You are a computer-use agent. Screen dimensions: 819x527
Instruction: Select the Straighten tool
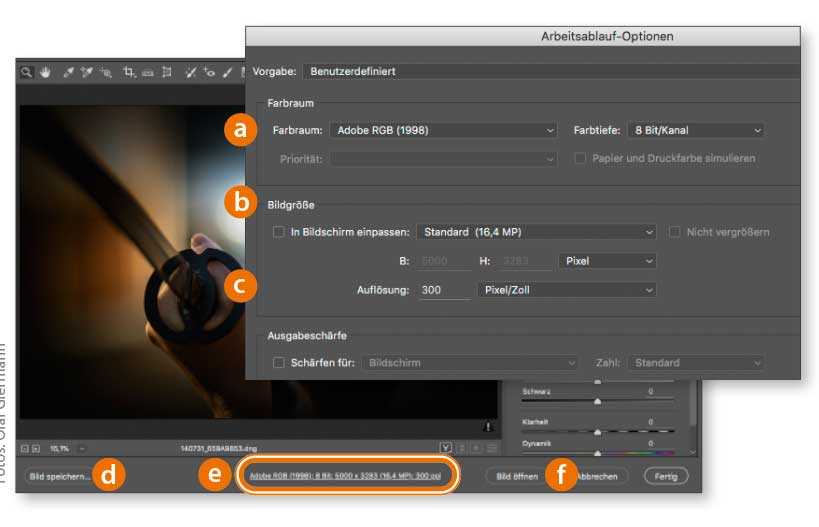147,72
